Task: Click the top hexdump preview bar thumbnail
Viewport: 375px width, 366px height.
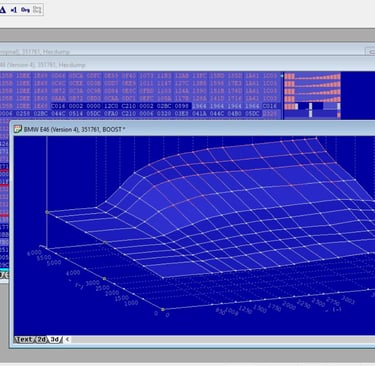Action: [312, 76]
